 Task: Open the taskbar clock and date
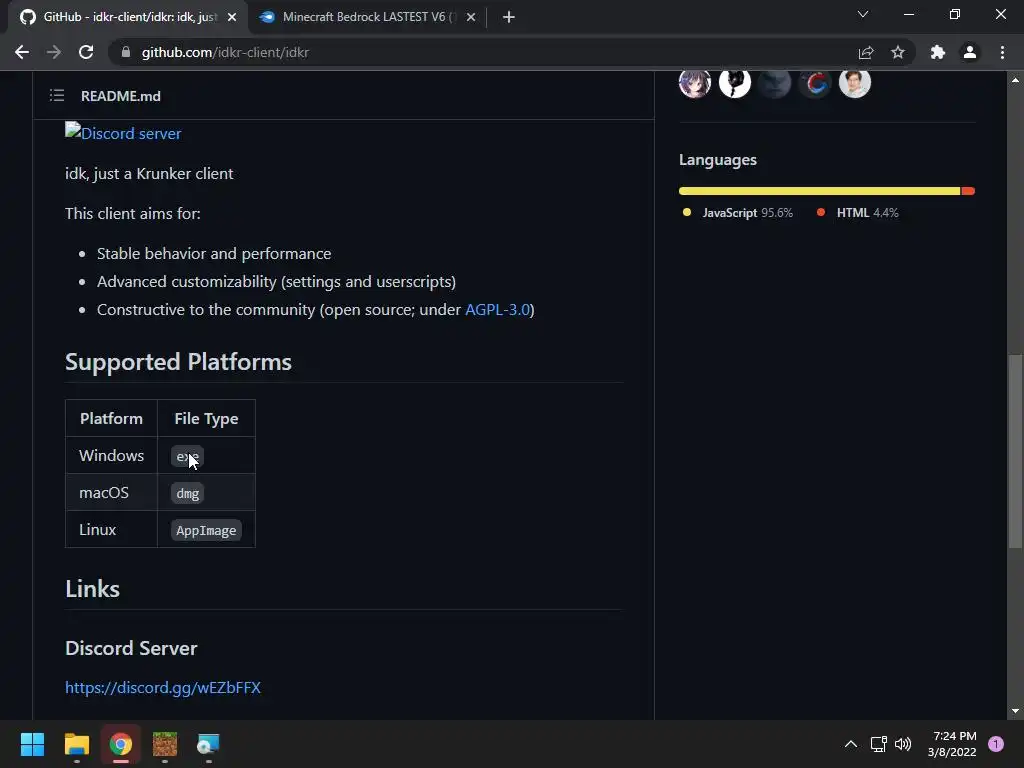[952, 744]
